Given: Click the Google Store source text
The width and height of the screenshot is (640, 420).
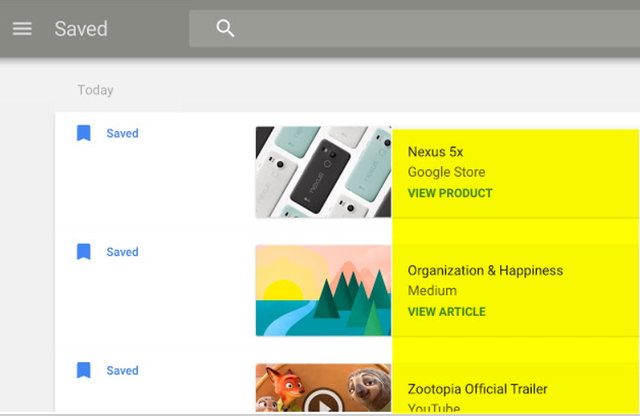Looking at the screenshot, I should pyautogui.click(x=446, y=172).
